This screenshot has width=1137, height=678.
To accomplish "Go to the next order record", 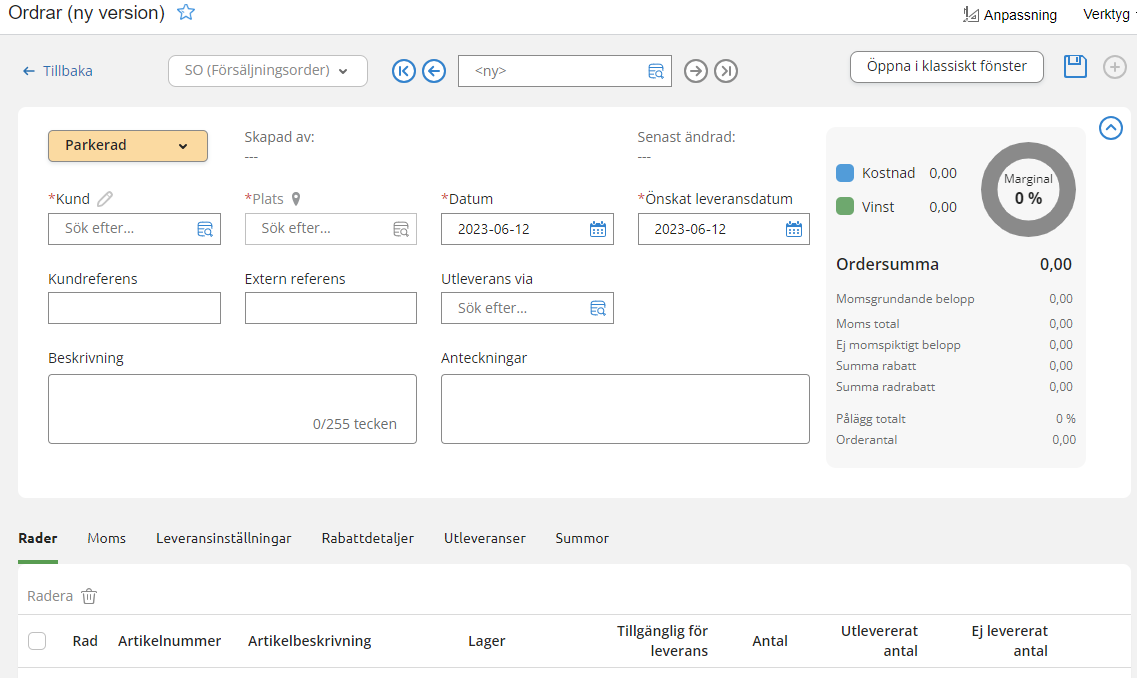I will point(696,71).
